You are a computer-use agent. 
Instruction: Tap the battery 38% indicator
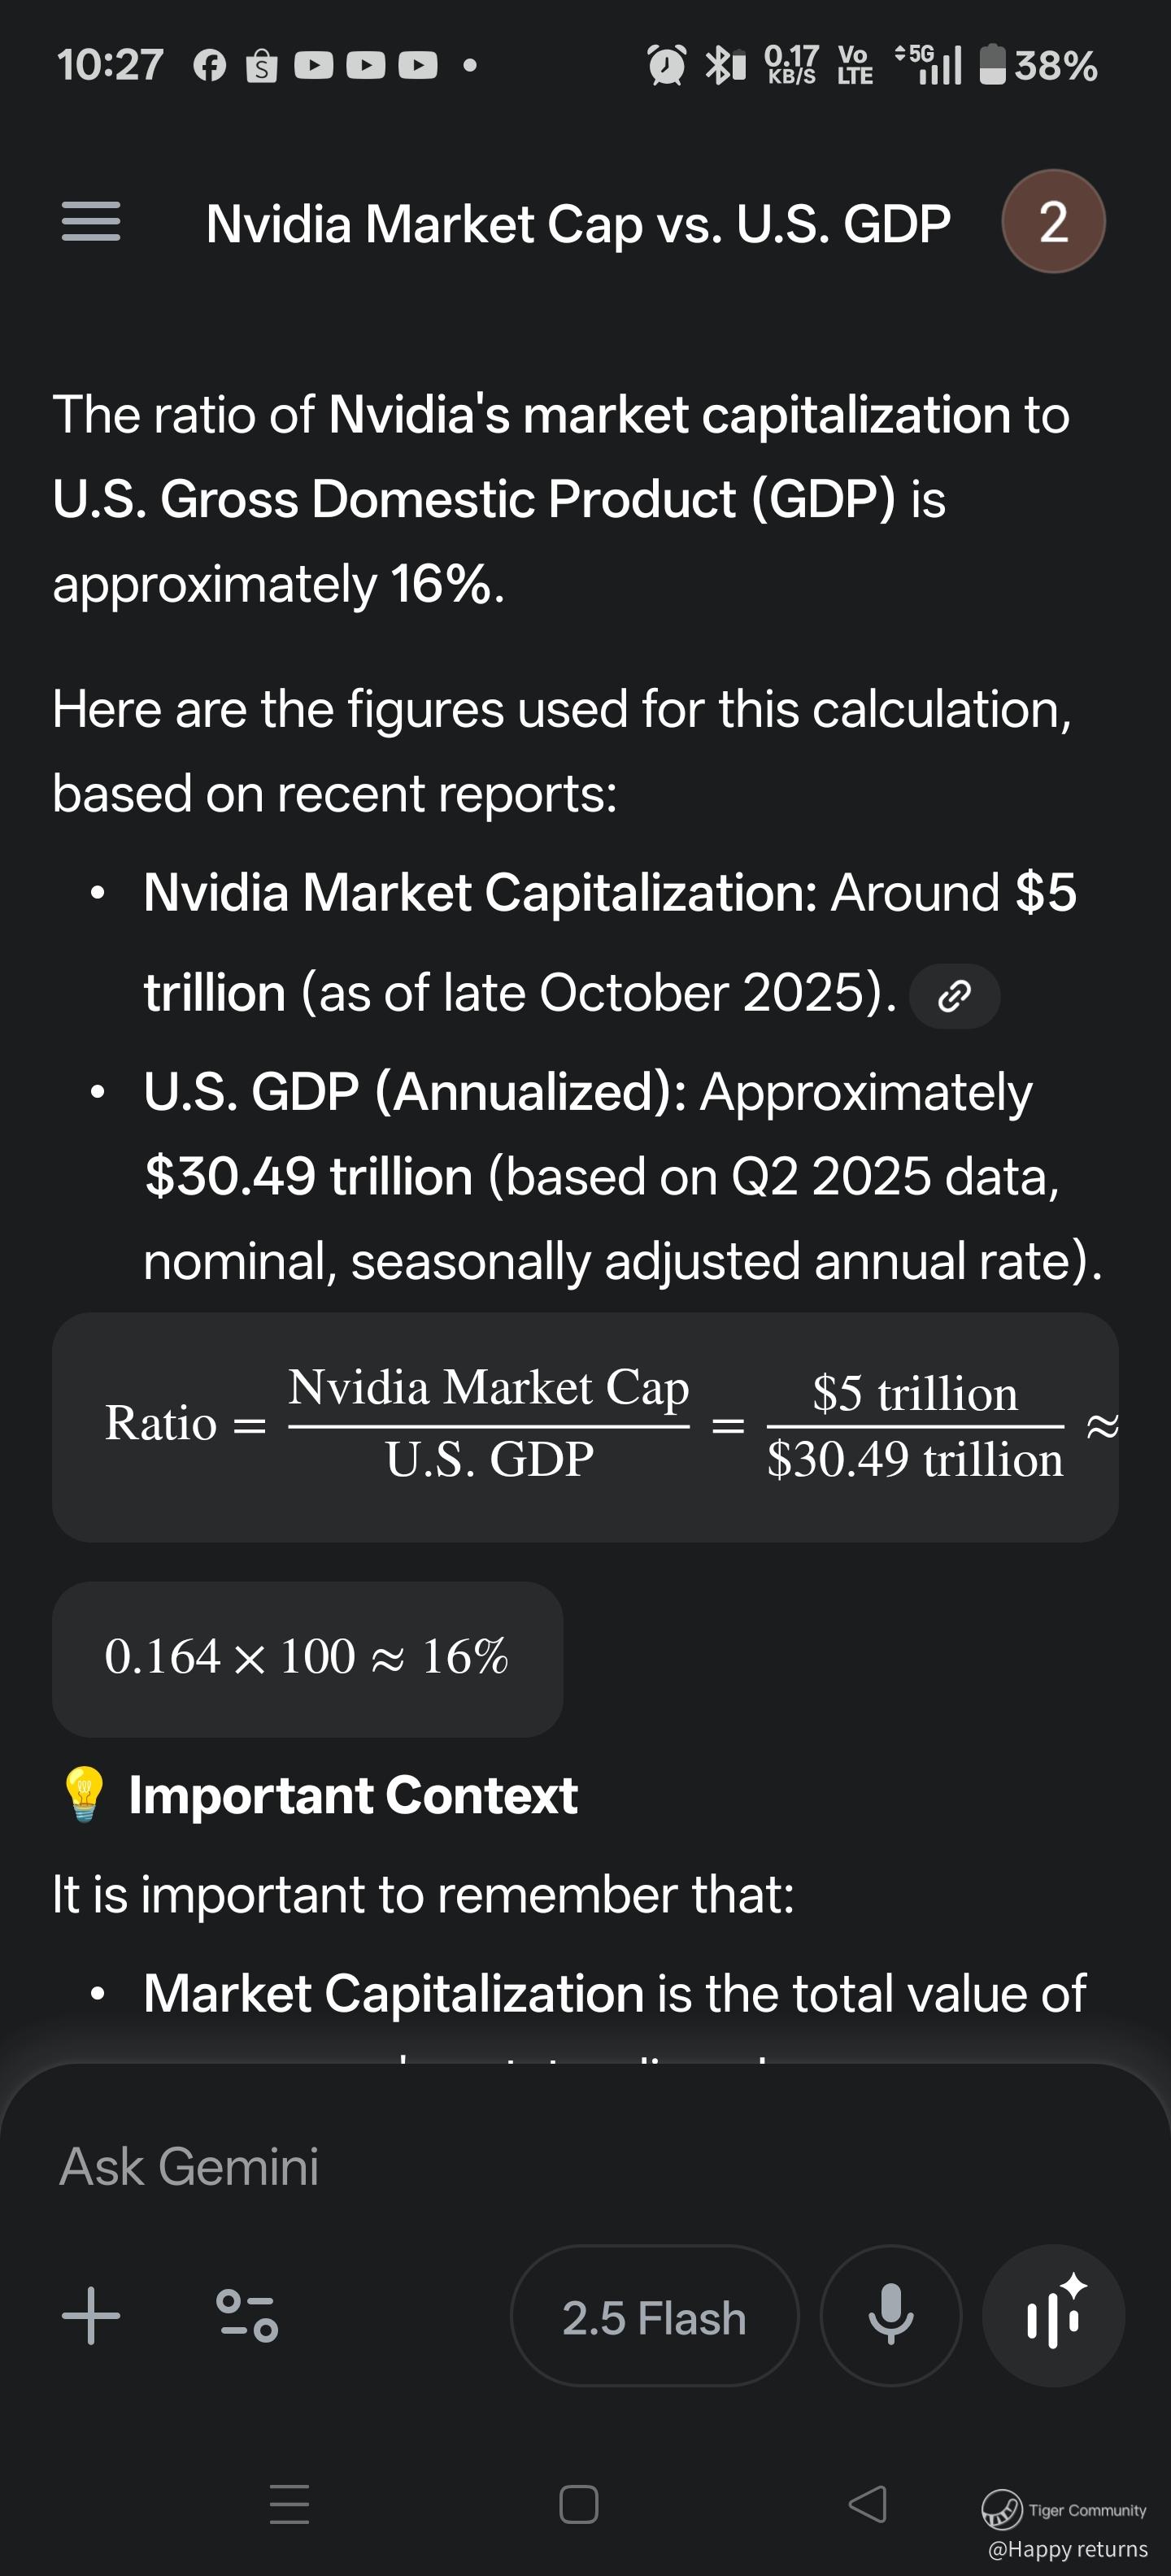pos(1038,66)
